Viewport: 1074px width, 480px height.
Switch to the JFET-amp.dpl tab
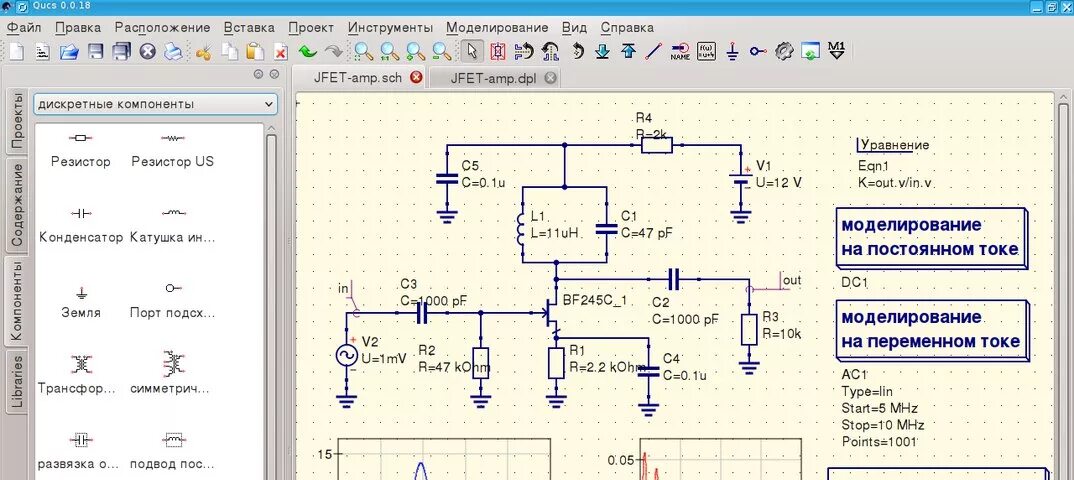click(x=493, y=77)
